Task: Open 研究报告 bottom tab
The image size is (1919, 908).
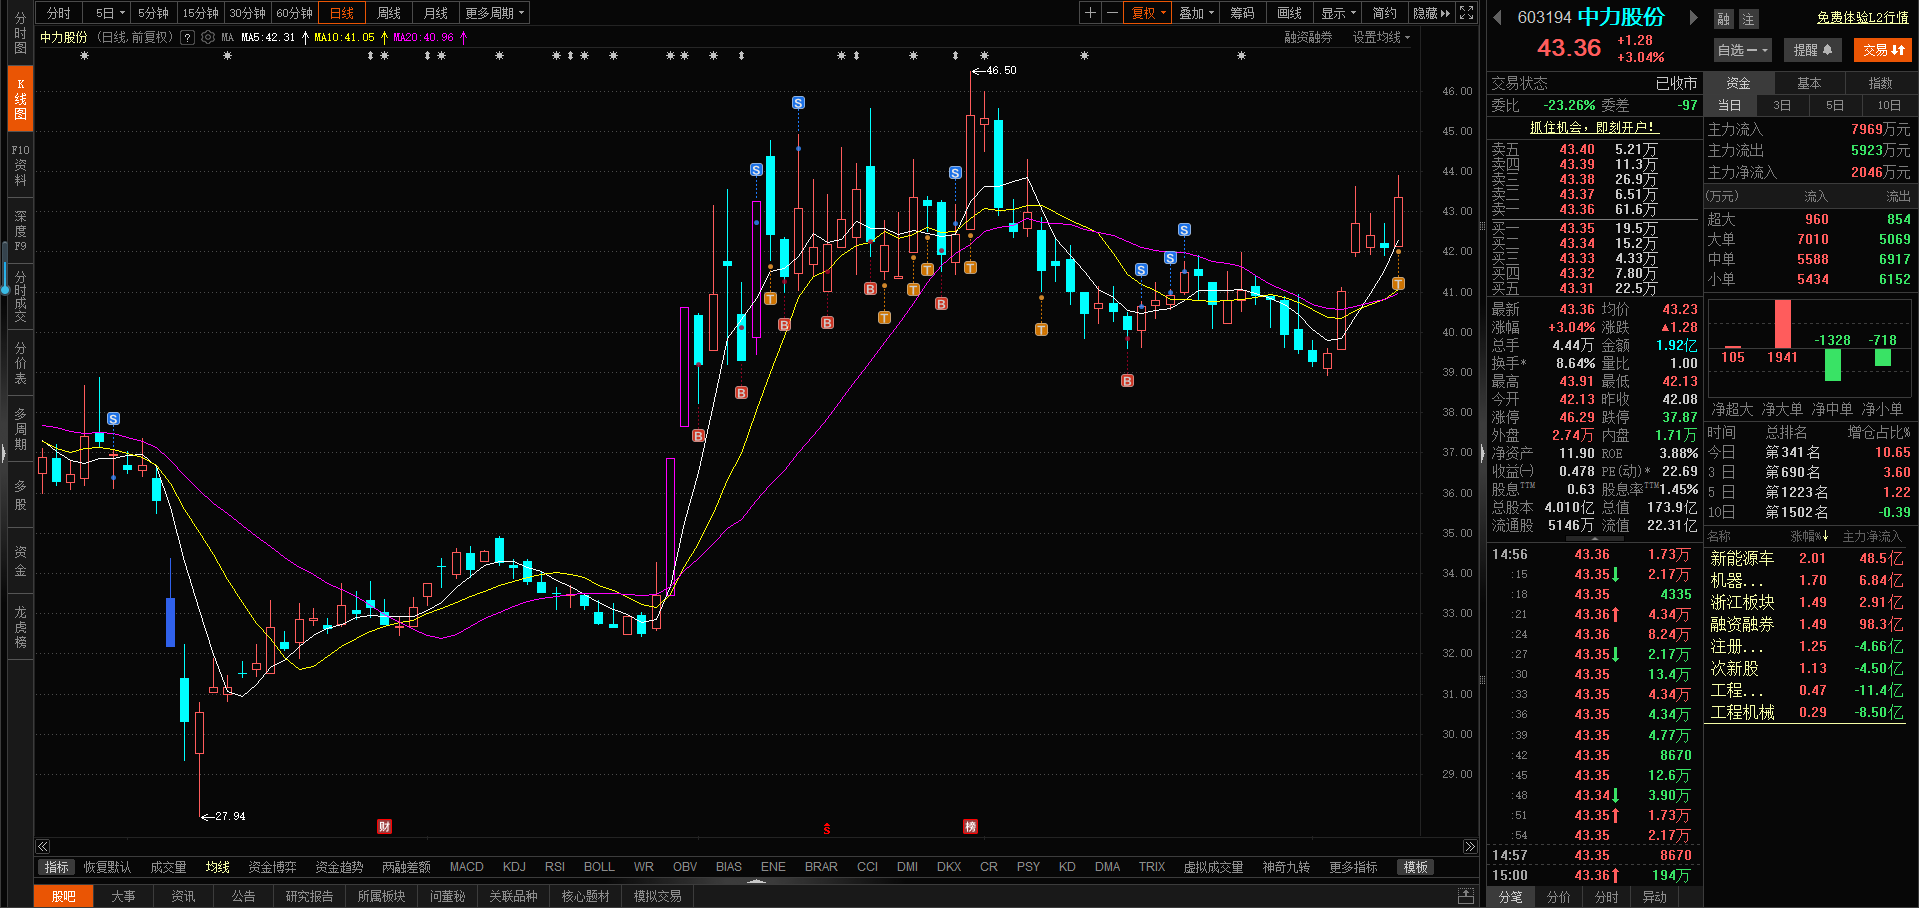Action: coord(309,896)
